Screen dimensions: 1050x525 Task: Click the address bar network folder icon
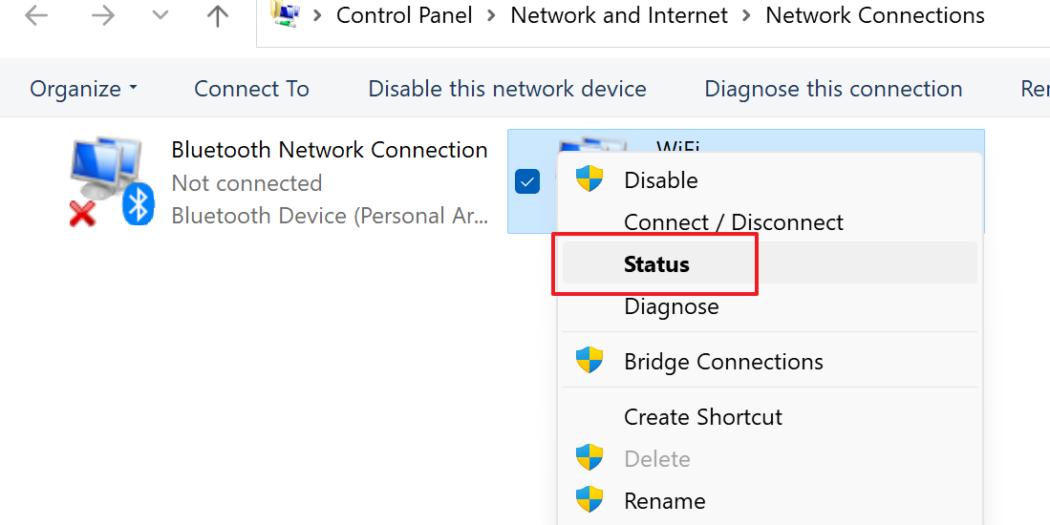(x=285, y=15)
